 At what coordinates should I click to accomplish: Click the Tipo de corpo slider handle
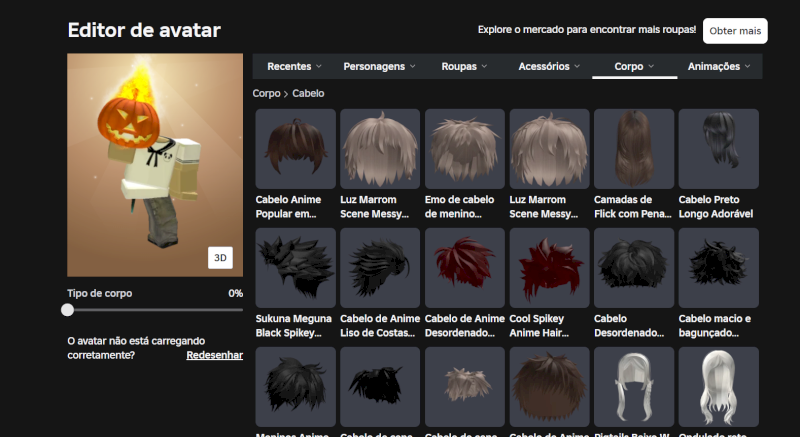(x=67, y=310)
